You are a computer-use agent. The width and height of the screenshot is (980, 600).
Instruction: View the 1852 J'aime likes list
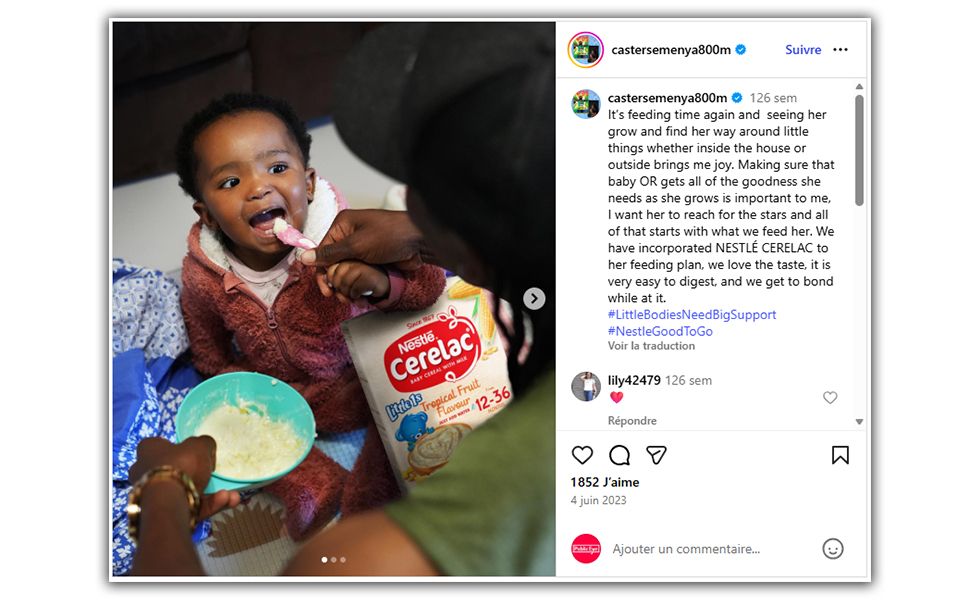604,482
